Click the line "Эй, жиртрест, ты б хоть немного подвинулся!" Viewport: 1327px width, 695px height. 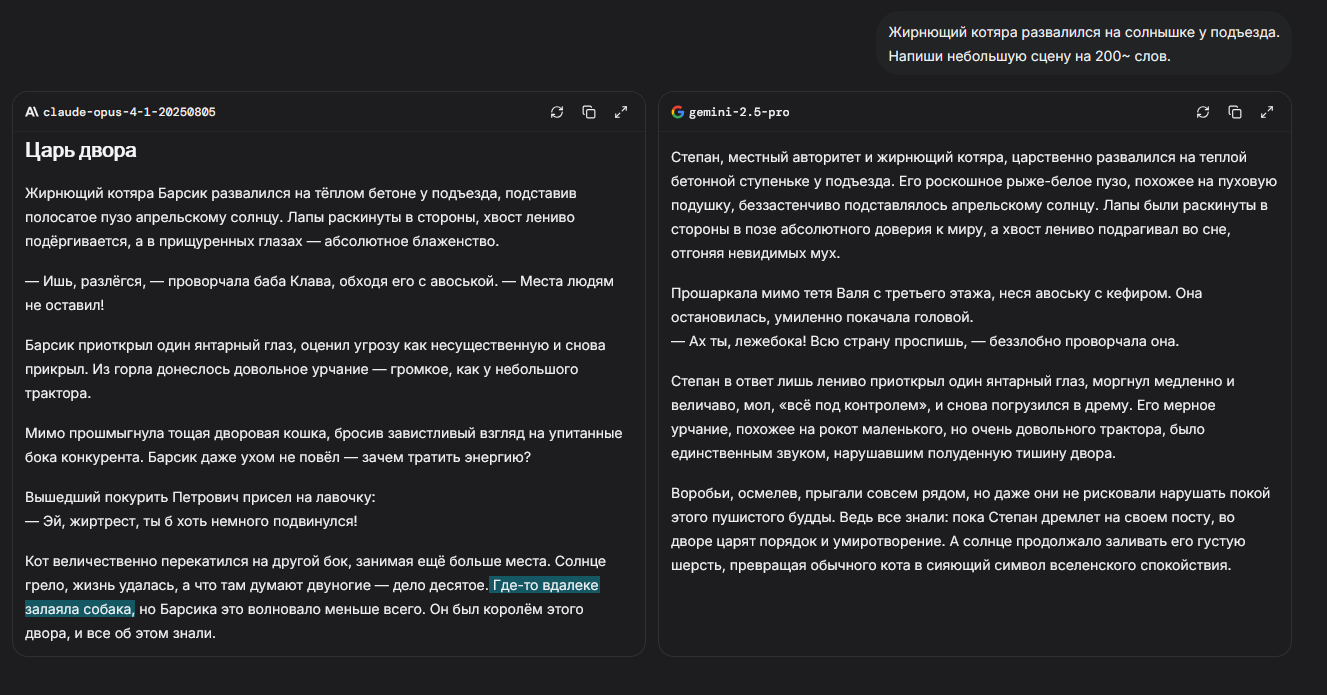pyautogui.click(x=191, y=521)
